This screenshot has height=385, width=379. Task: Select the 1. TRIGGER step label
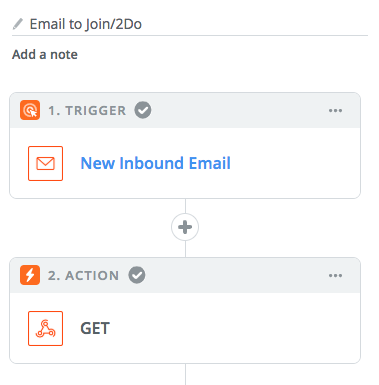[87, 111]
